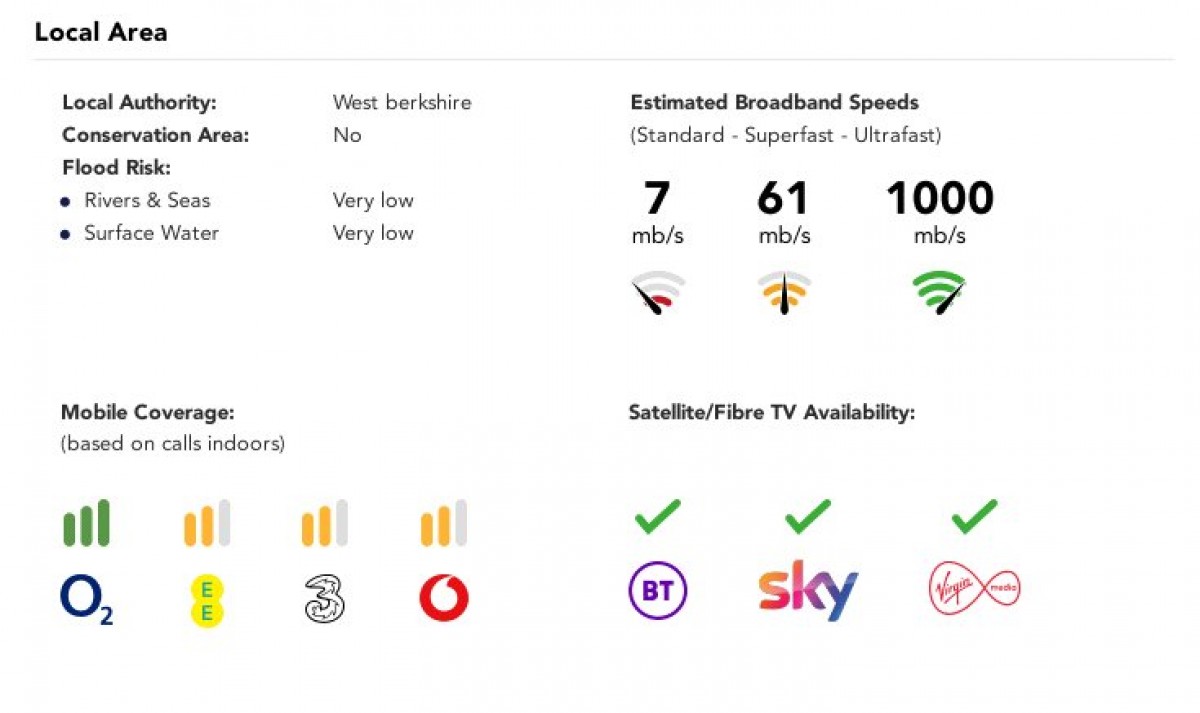
Task: Click the green checkmark above Sky
Action: pyautogui.click(x=808, y=516)
